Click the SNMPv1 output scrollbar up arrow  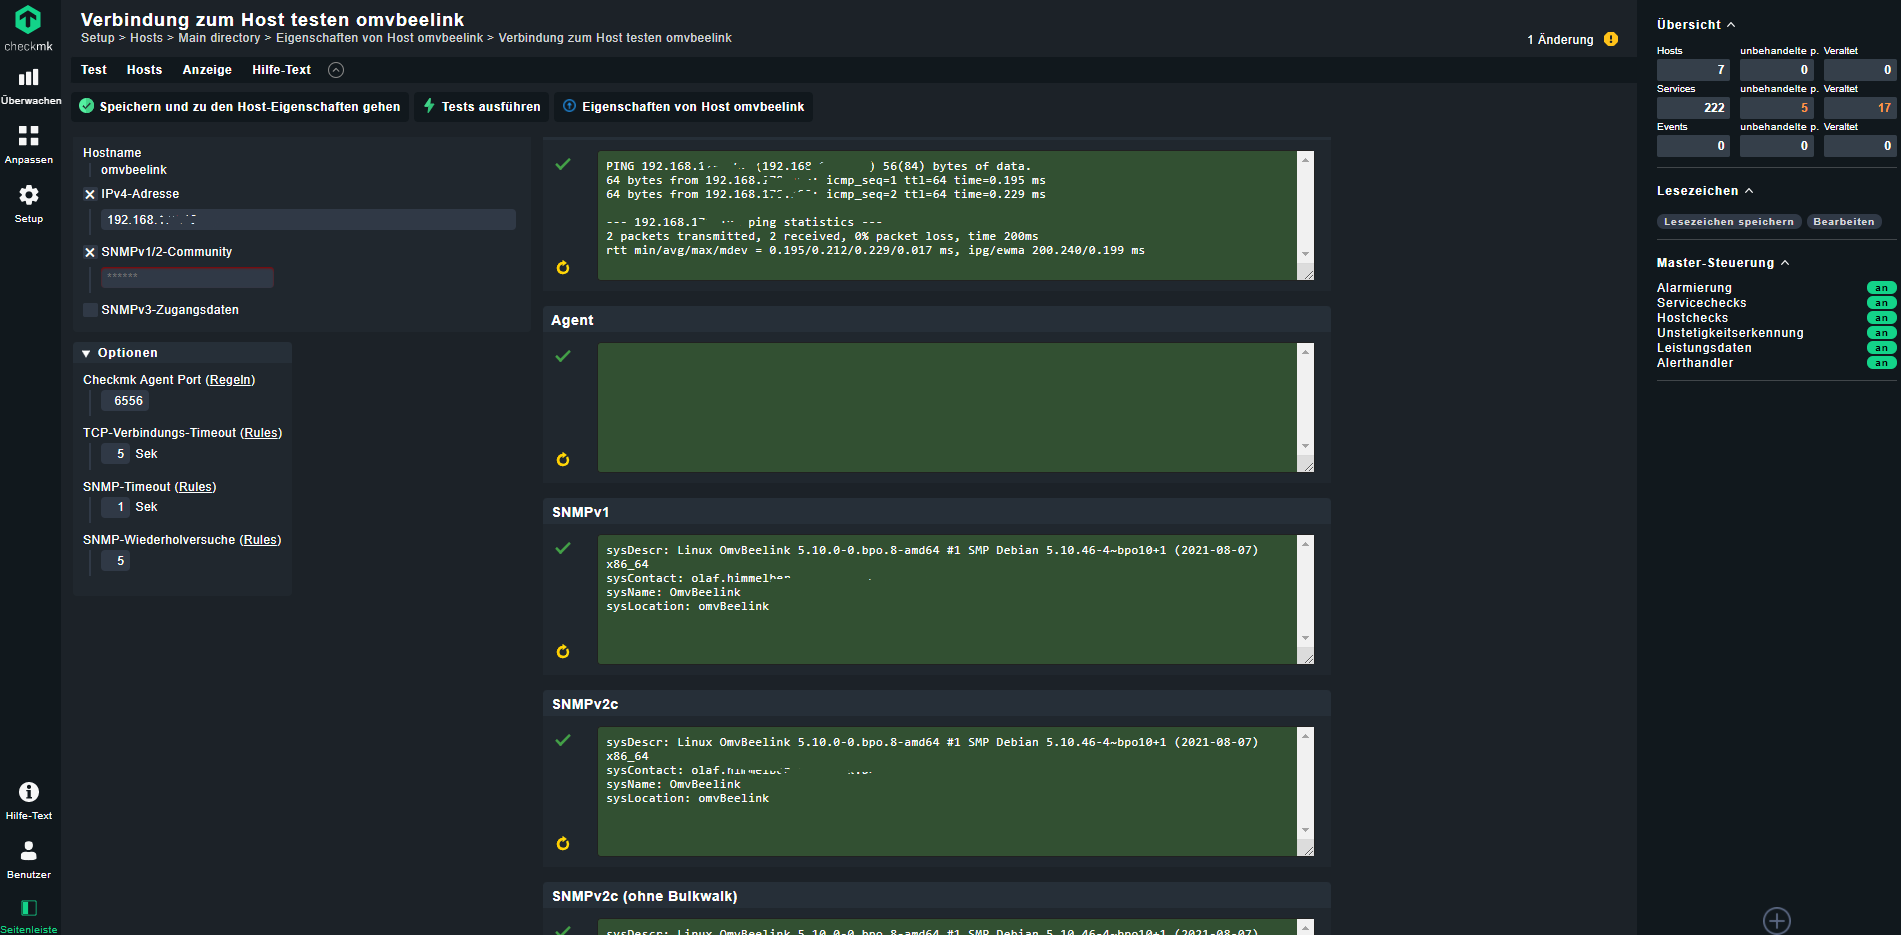pyautogui.click(x=1305, y=544)
